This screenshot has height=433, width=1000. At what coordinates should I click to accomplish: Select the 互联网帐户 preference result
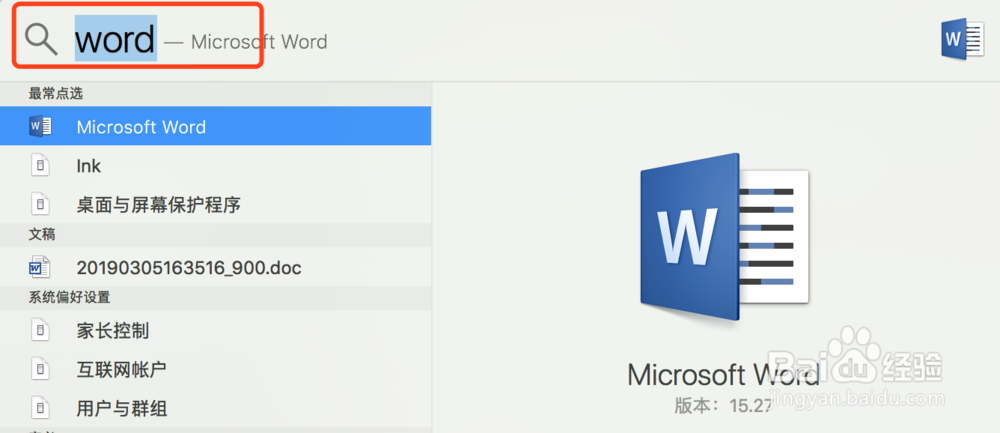tap(216, 369)
